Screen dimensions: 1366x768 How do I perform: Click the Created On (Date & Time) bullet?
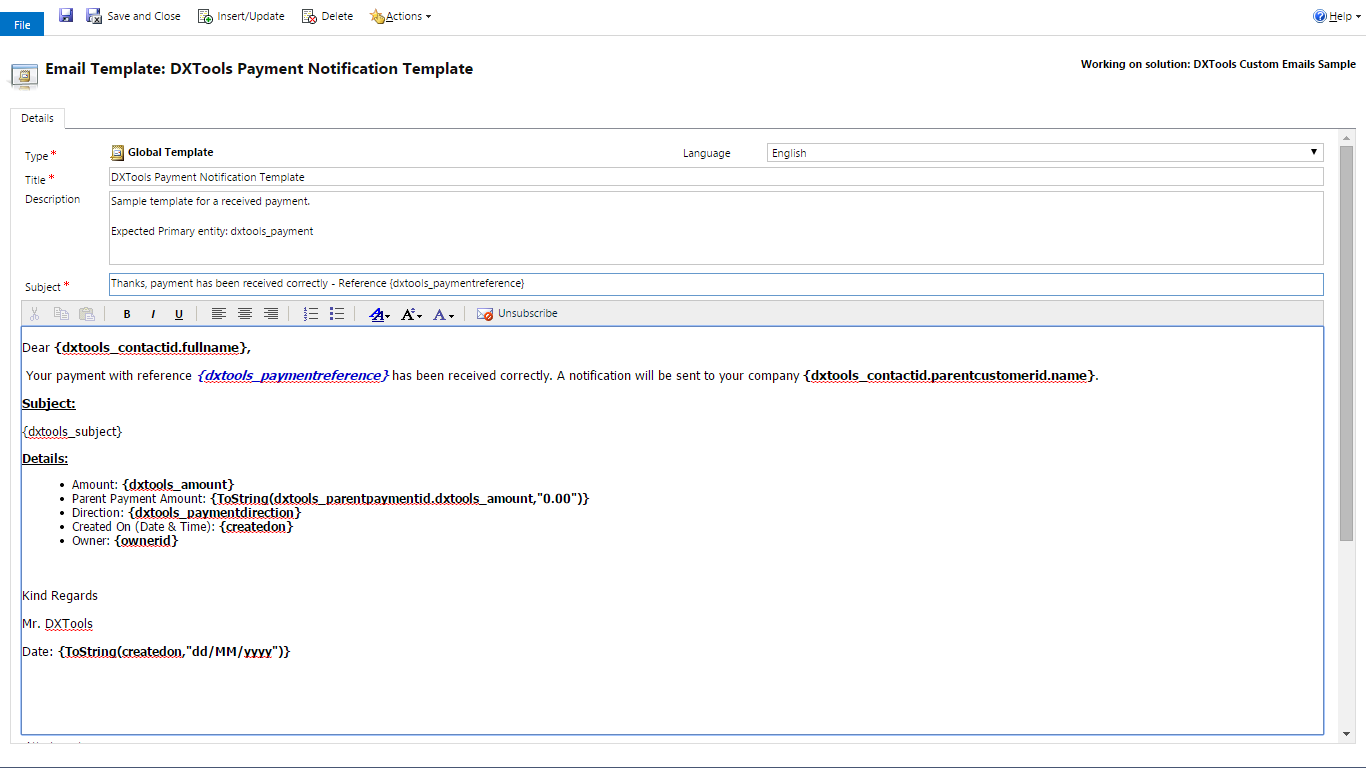click(183, 526)
